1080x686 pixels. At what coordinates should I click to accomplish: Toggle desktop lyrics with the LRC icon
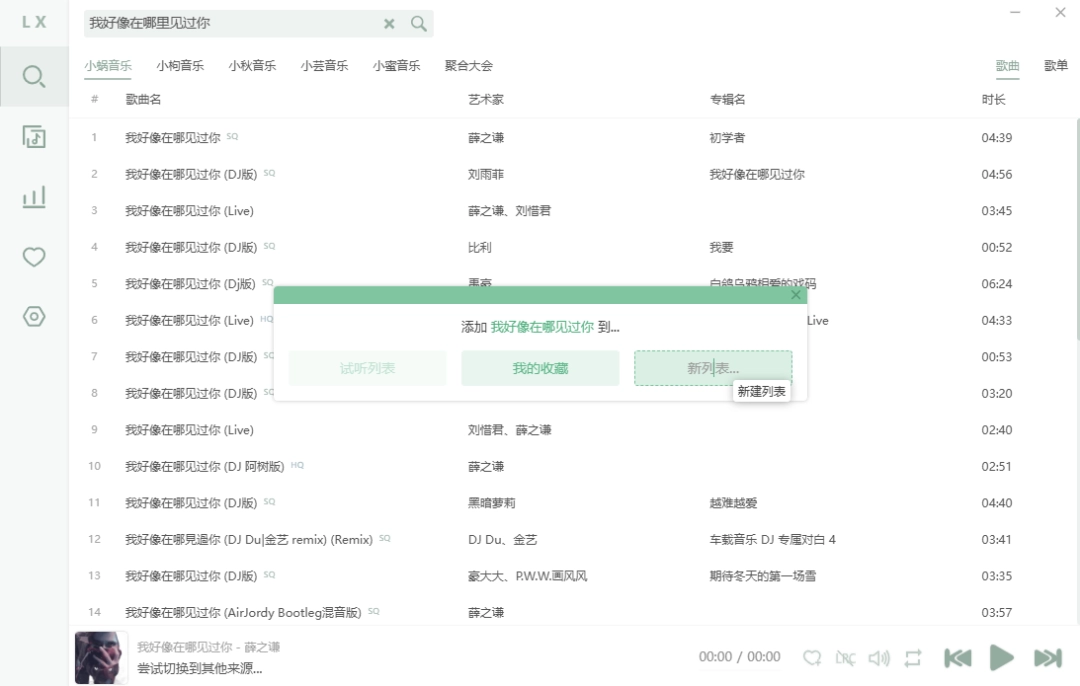(845, 657)
